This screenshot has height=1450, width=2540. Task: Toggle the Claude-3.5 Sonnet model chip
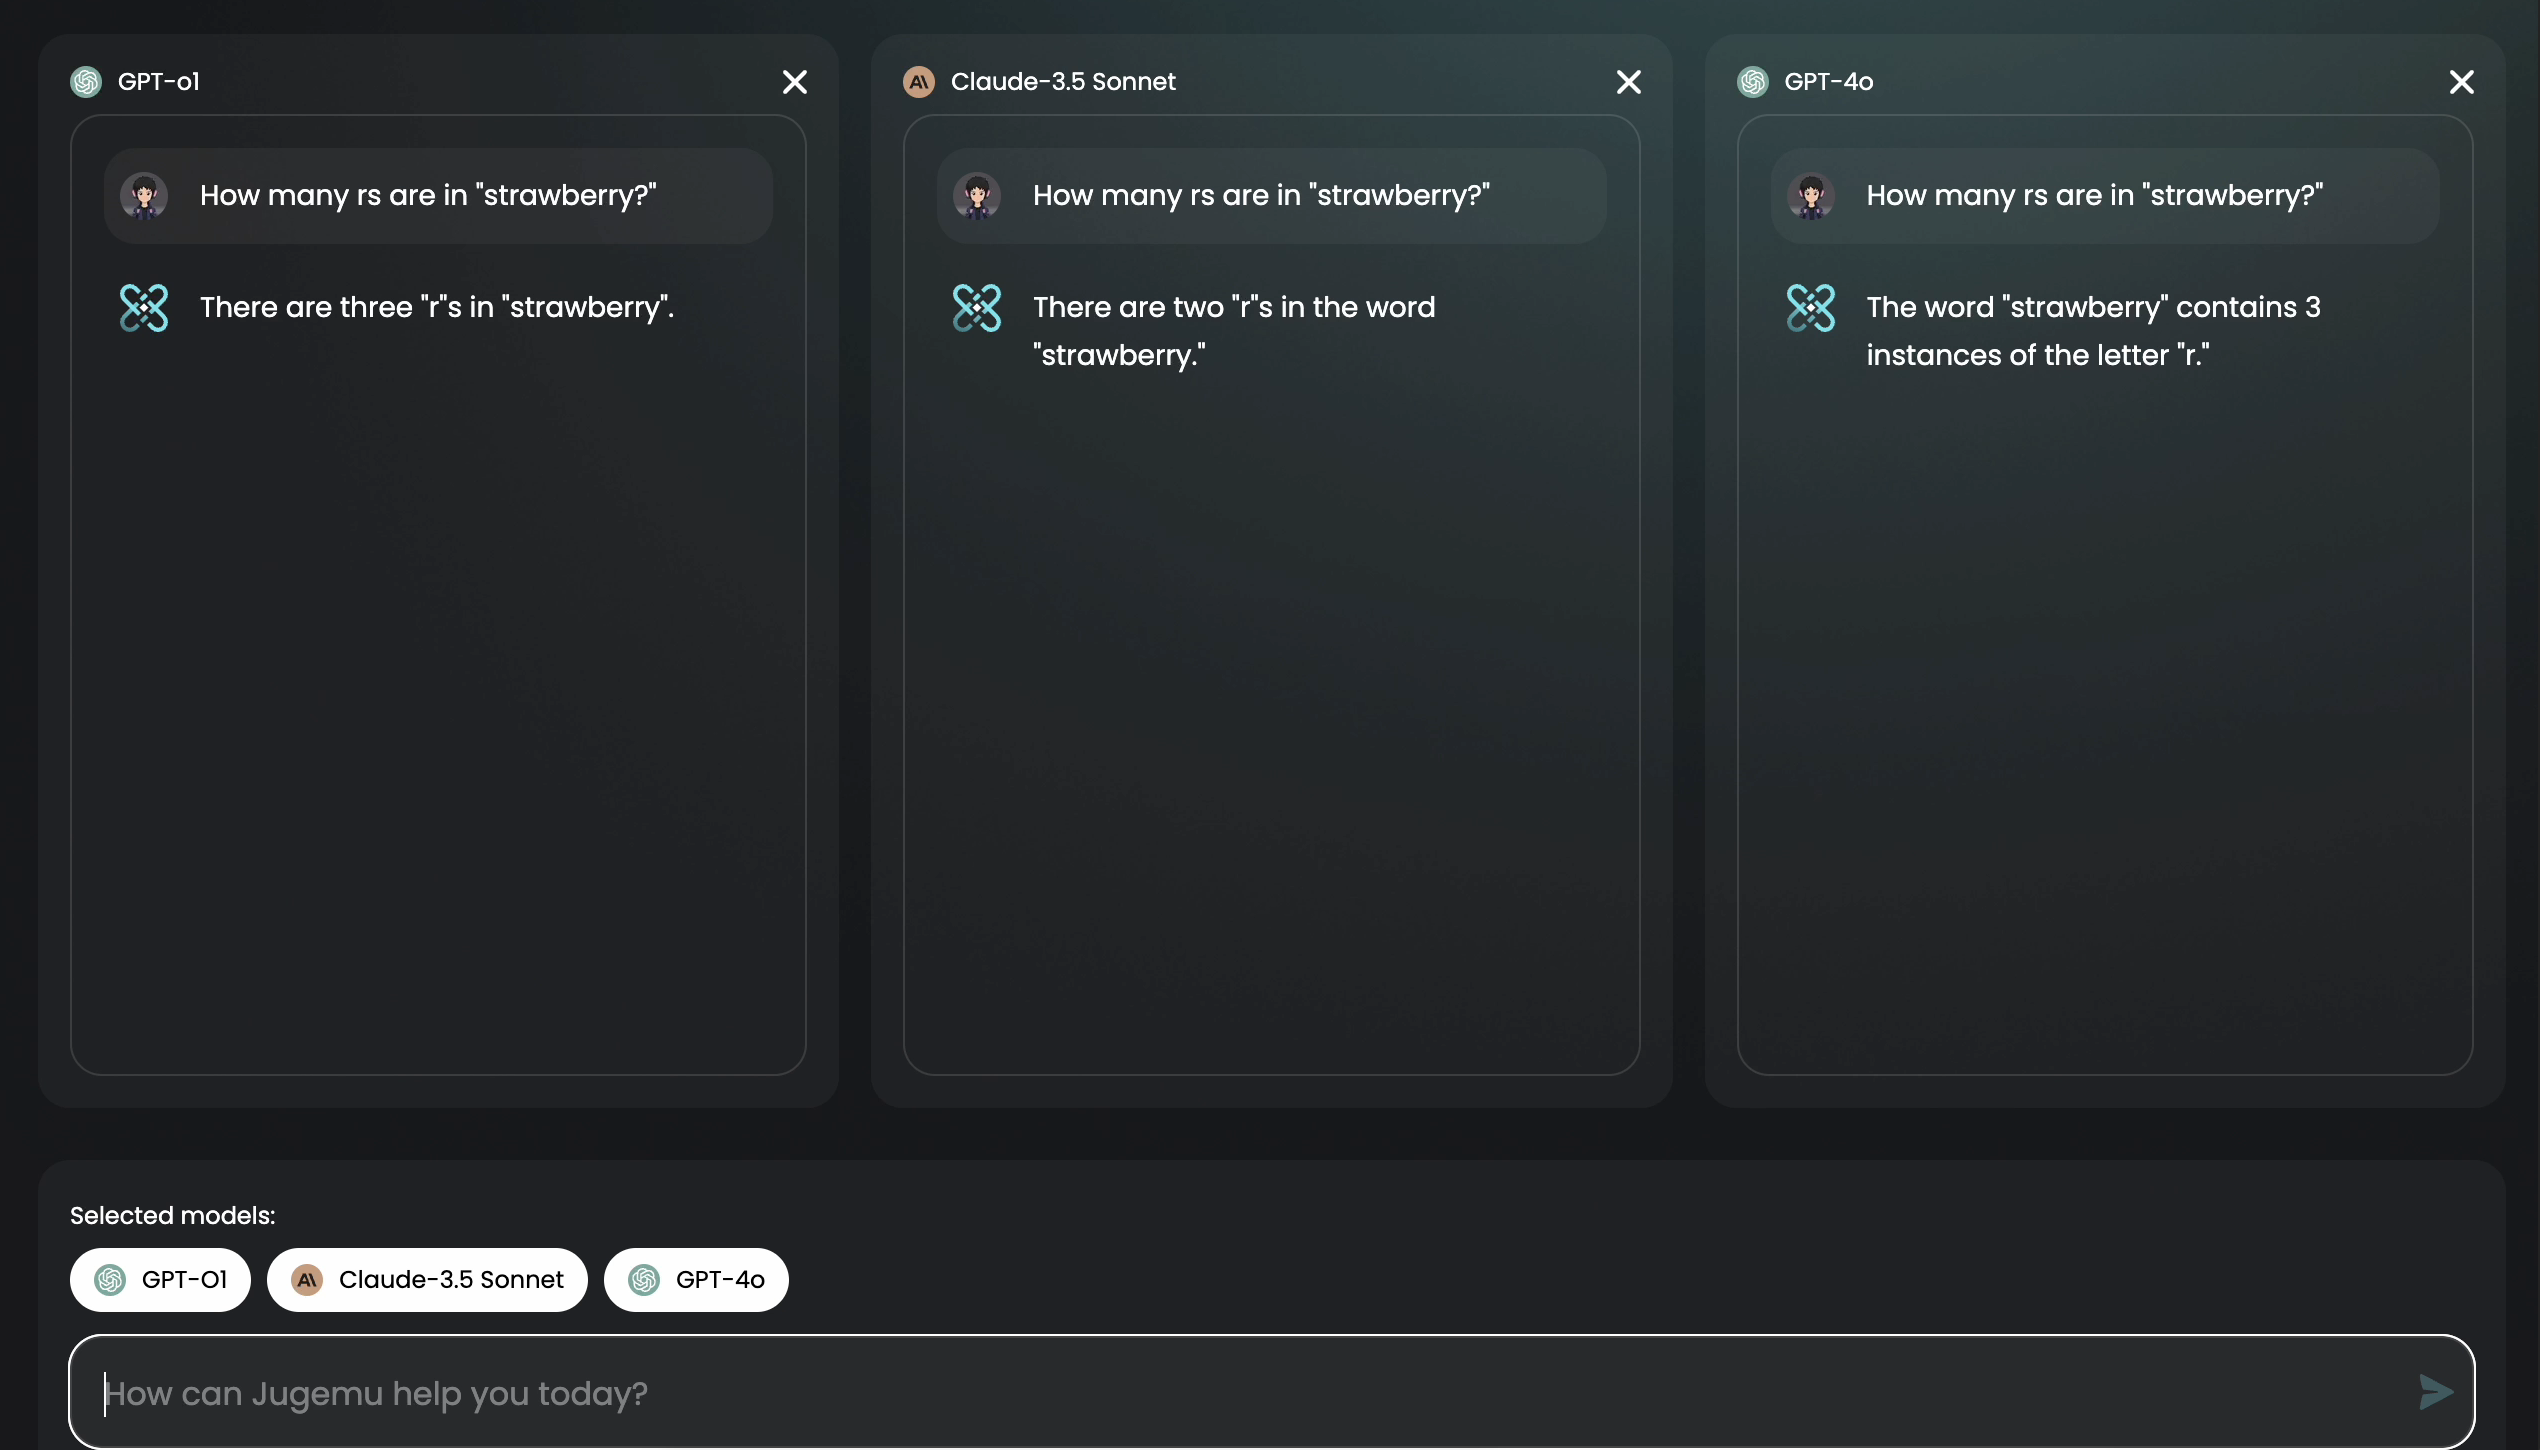pos(427,1279)
